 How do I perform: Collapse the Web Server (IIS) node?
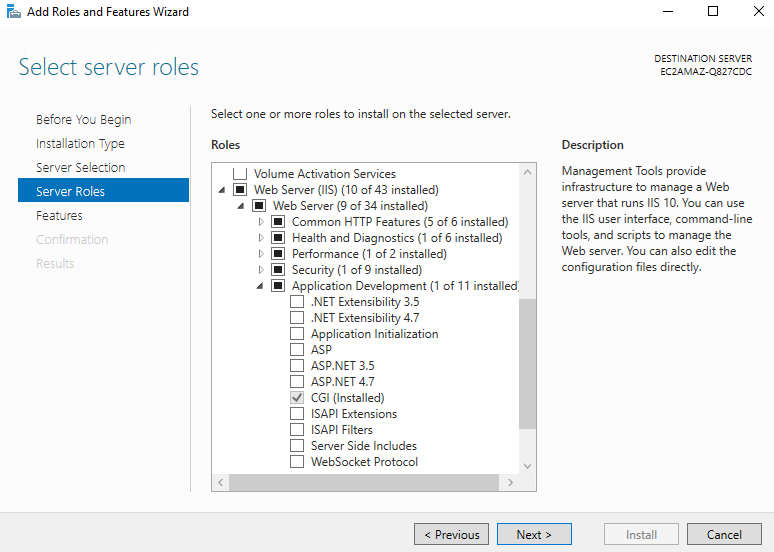(x=222, y=190)
